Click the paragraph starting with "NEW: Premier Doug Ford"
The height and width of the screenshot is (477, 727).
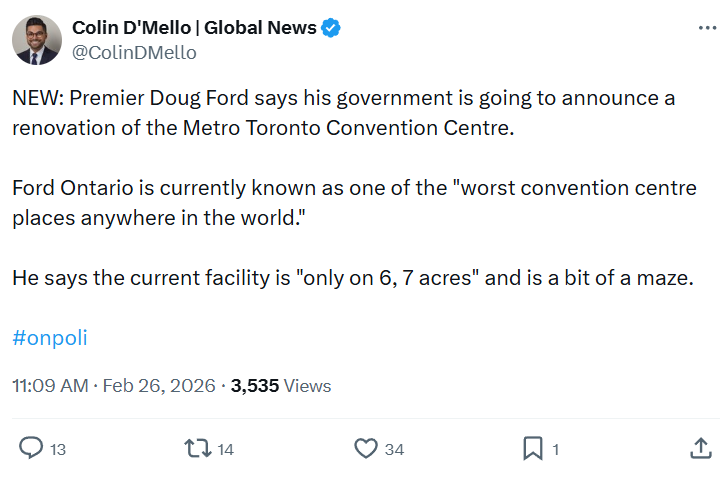pyautogui.click(x=343, y=113)
